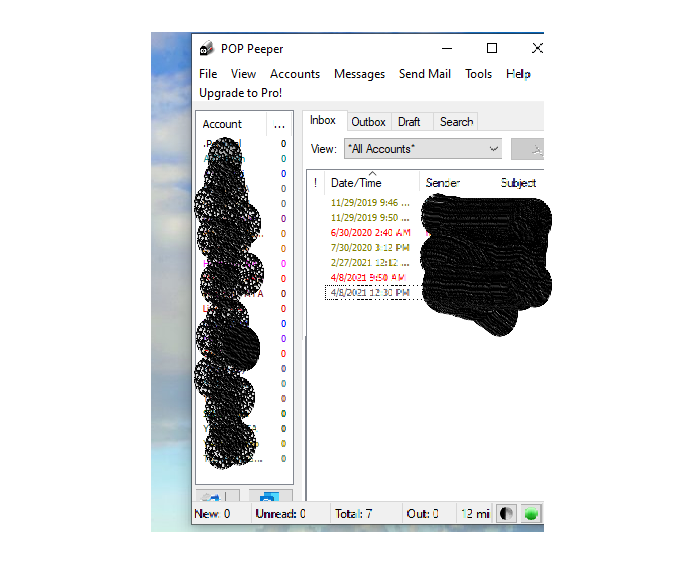Image resolution: width=696 pixels, height=564 pixels.
Task: Open the File menu
Action: coord(208,74)
